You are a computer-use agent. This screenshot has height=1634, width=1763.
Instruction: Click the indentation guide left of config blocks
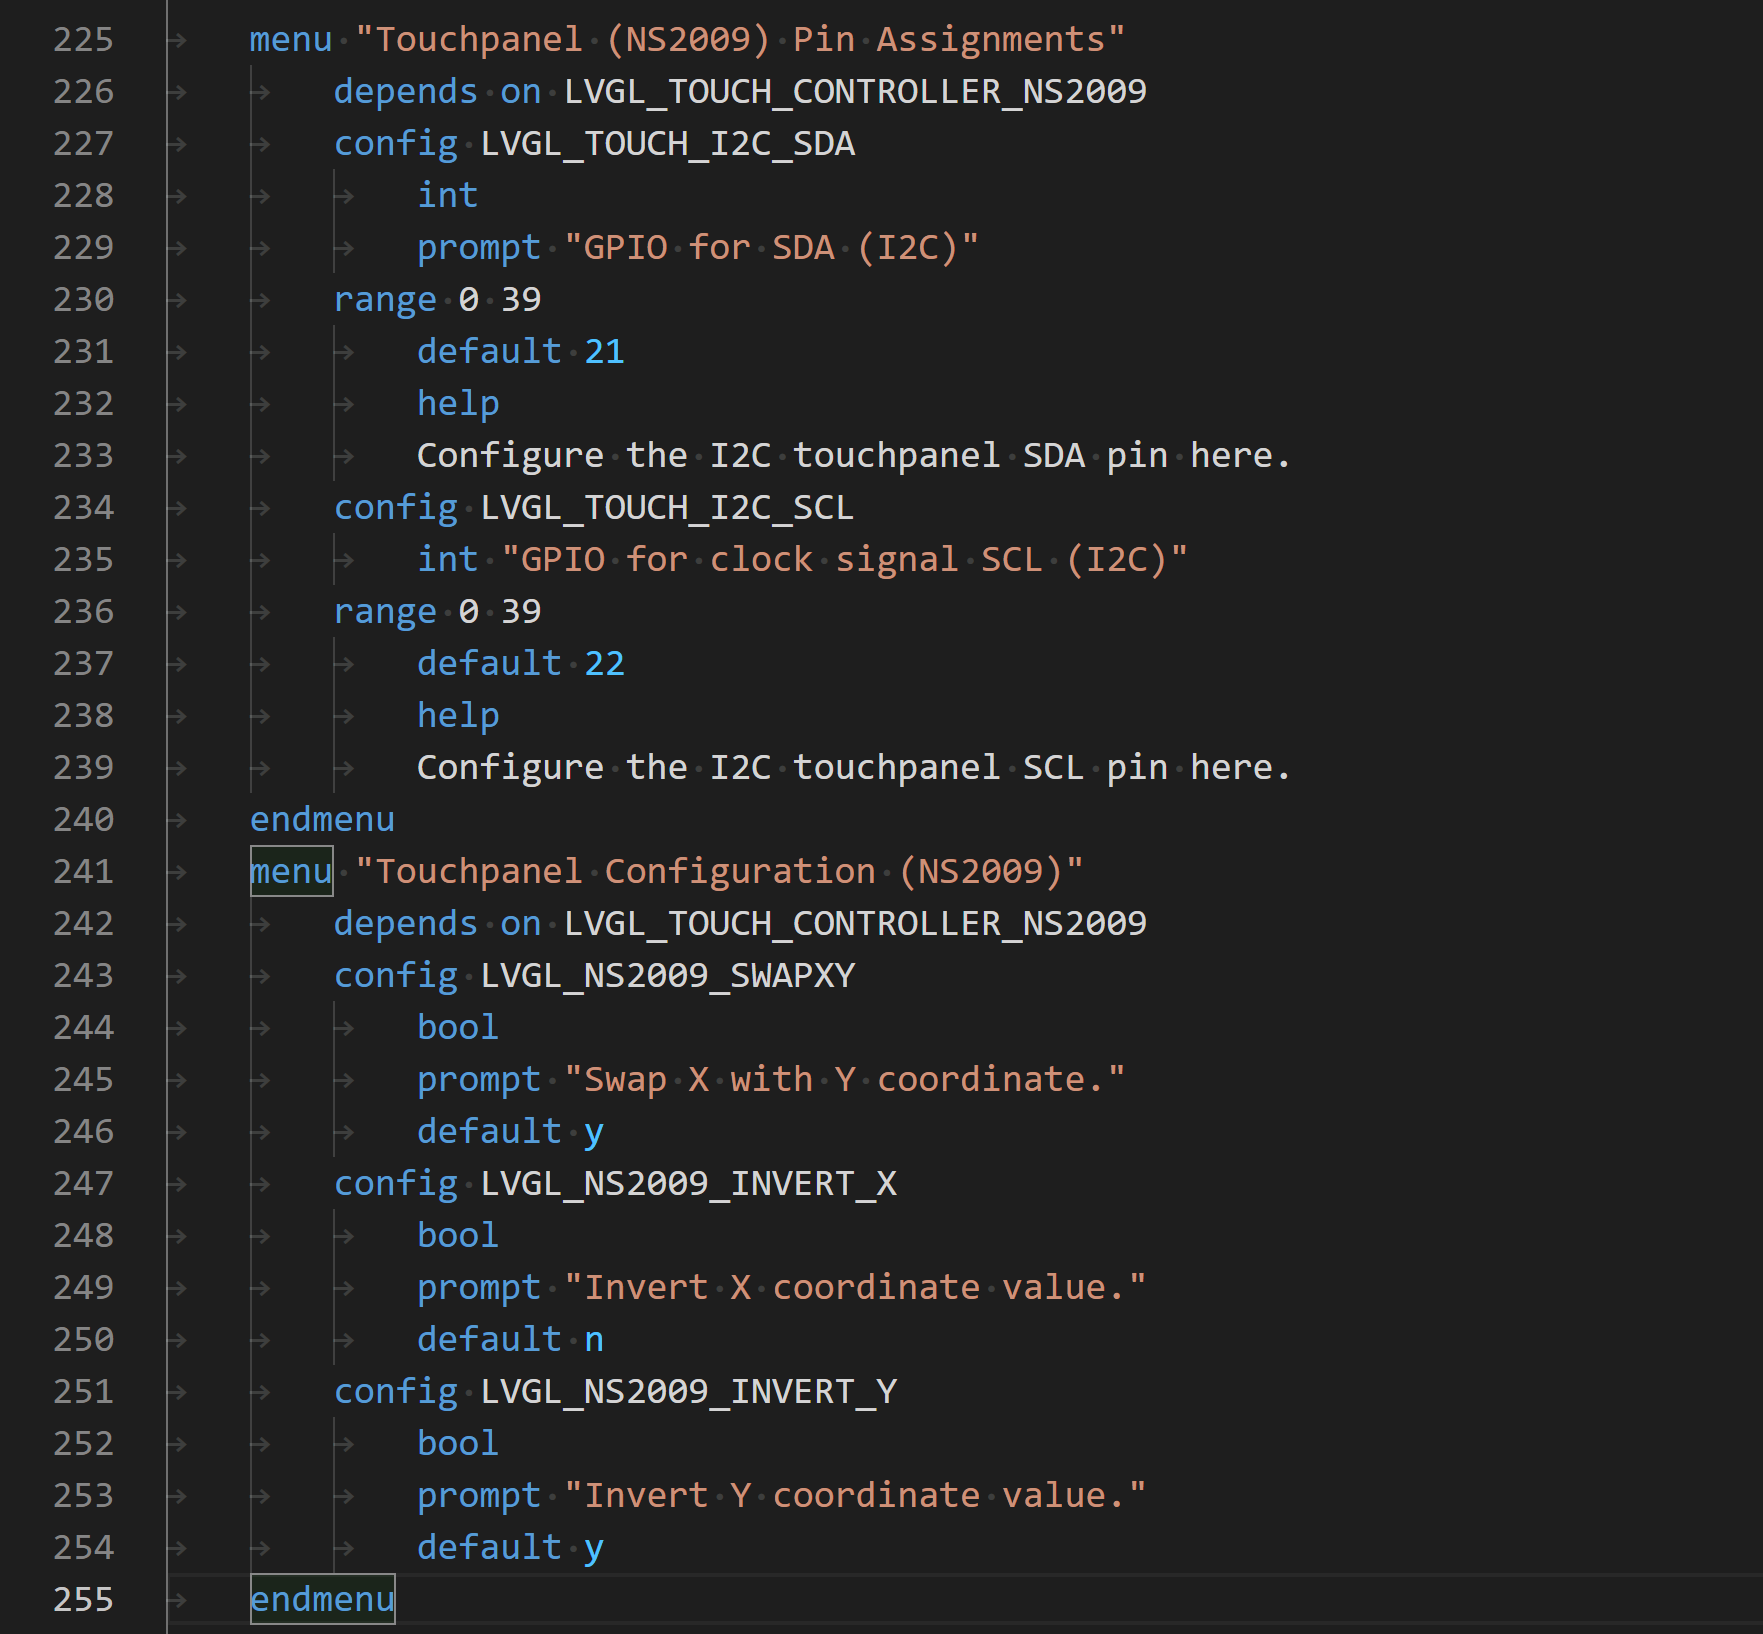pyautogui.click(x=333, y=700)
